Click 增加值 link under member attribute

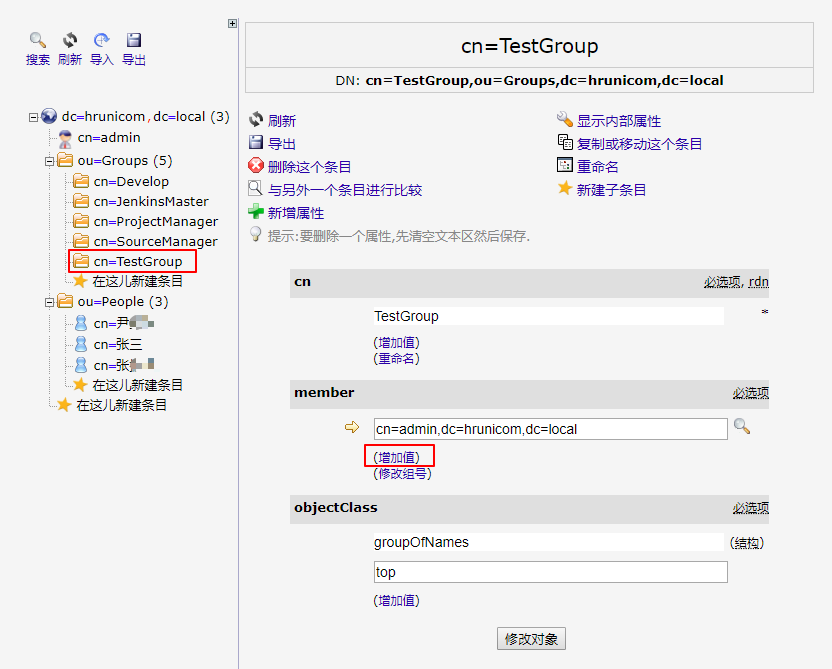click(x=396, y=457)
